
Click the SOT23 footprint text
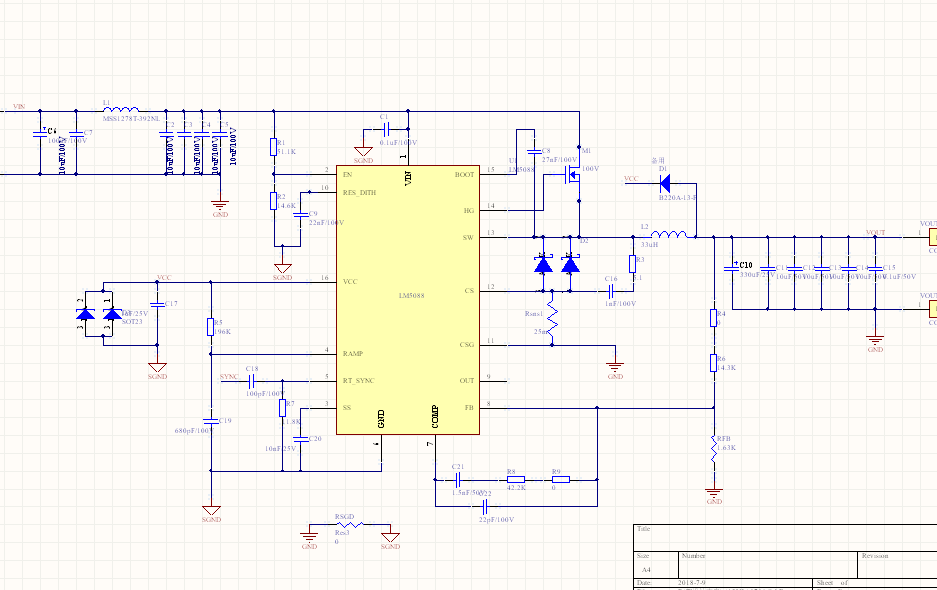click(x=132, y=322)
